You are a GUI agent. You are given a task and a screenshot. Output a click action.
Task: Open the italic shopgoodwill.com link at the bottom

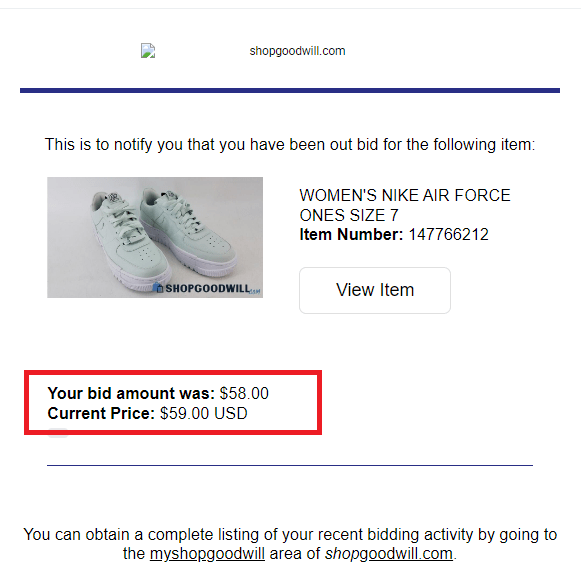pos(389,554)
